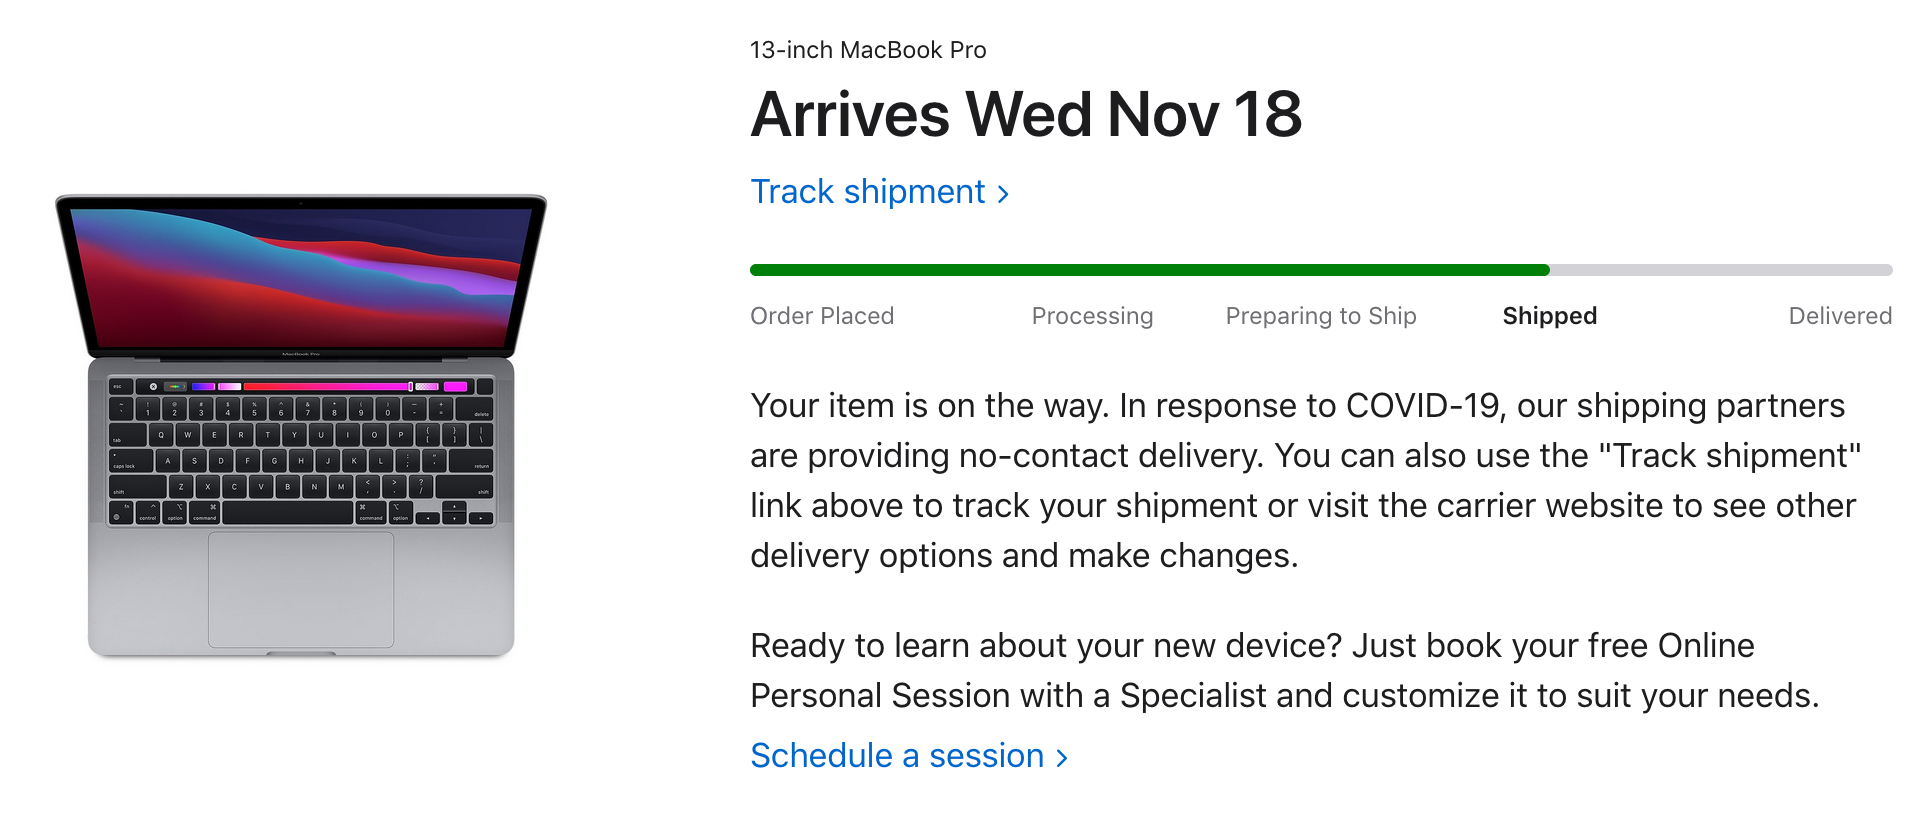The height and width of the screenshot is (821, 1915).
Task: Click the esc key on the Touch Bar
Action: pos(118,386)
